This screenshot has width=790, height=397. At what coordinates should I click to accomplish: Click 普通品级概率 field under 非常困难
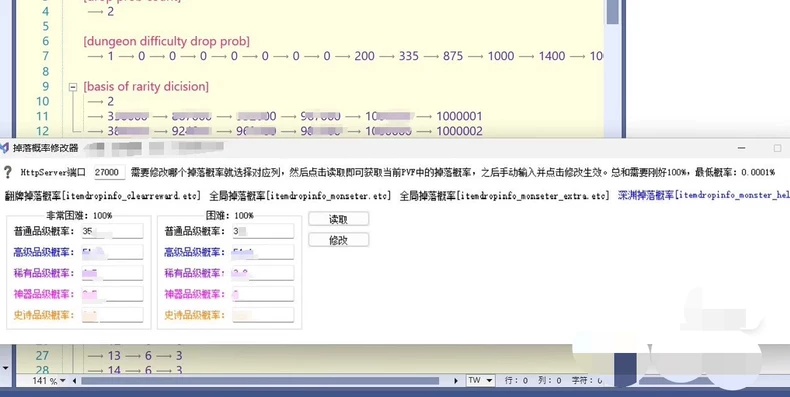click(x=112, y=231)
